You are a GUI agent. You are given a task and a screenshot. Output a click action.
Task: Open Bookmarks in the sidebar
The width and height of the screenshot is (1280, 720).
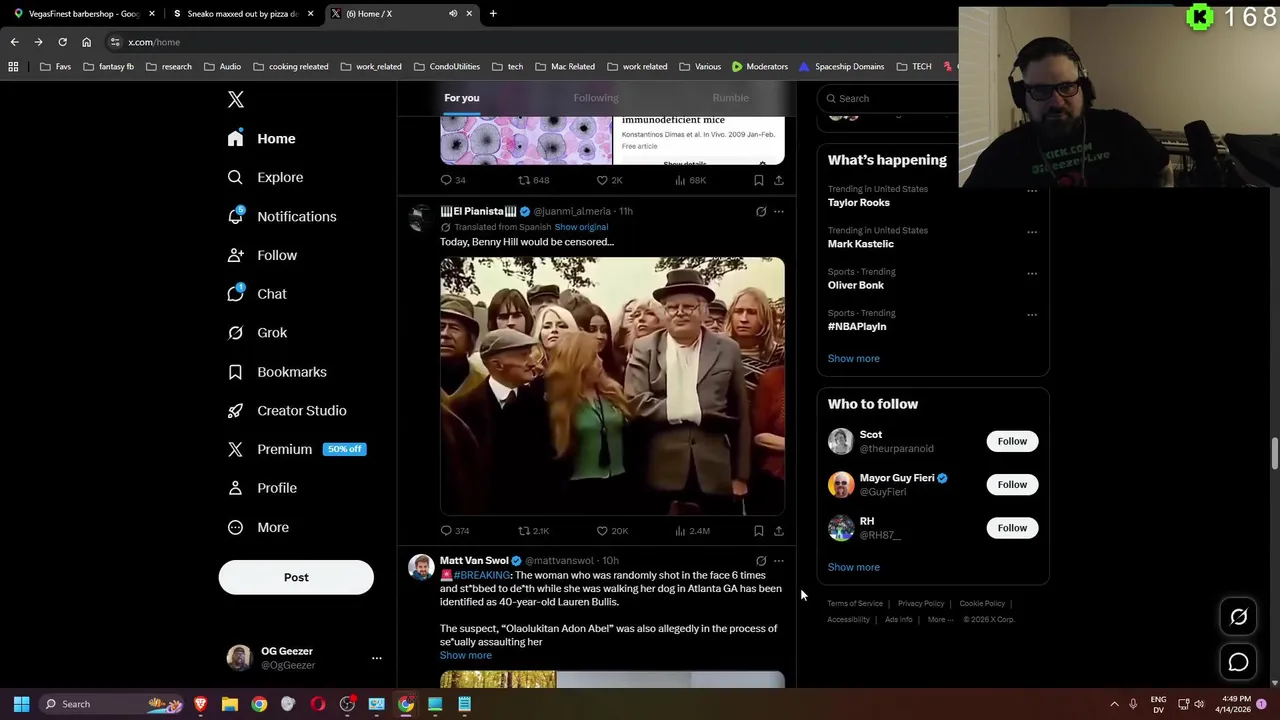276,372
